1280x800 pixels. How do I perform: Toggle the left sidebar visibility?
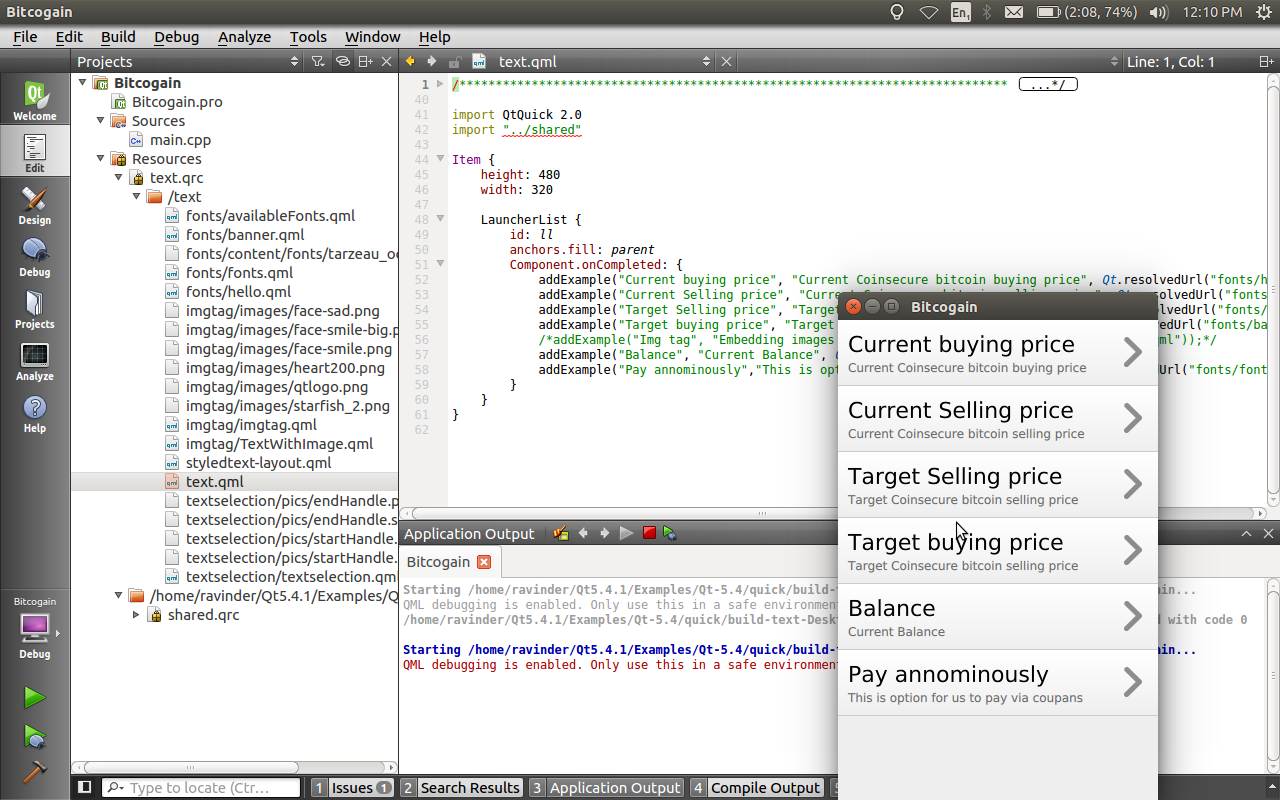tap(85, 787)
